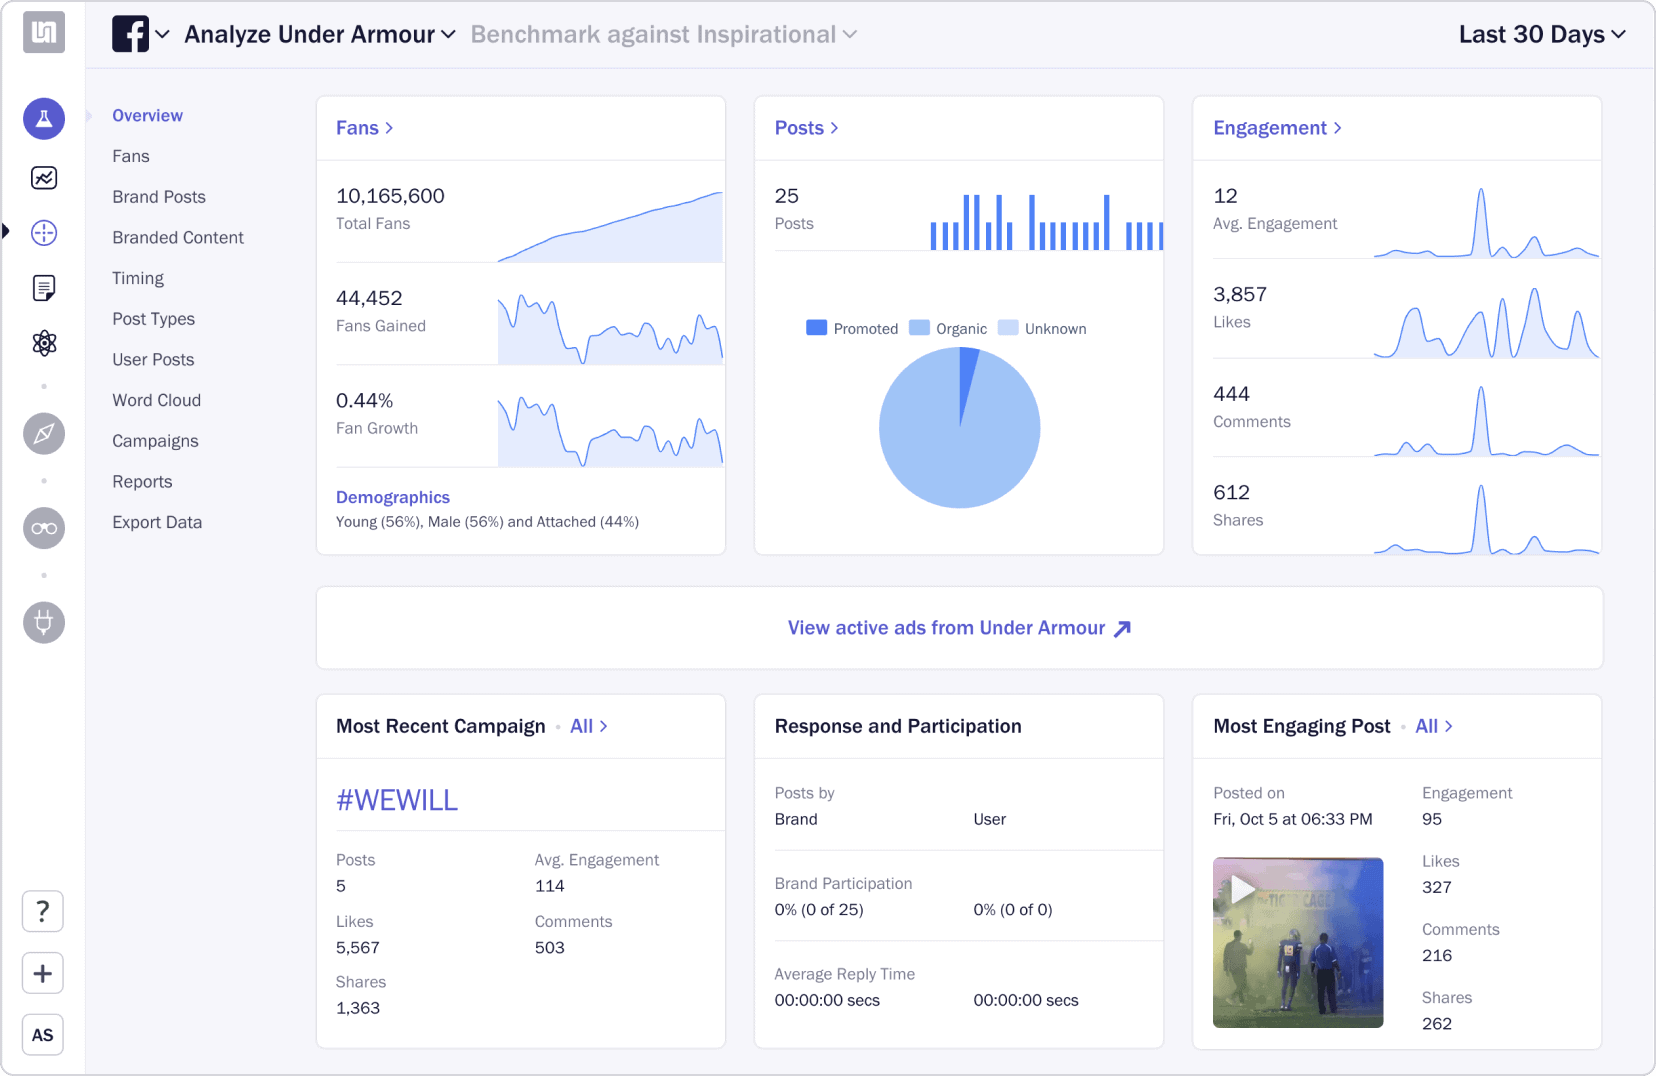This screenshot has width=1656, height=1076.
Task: Open Post Types menu item
Action: 153,319
